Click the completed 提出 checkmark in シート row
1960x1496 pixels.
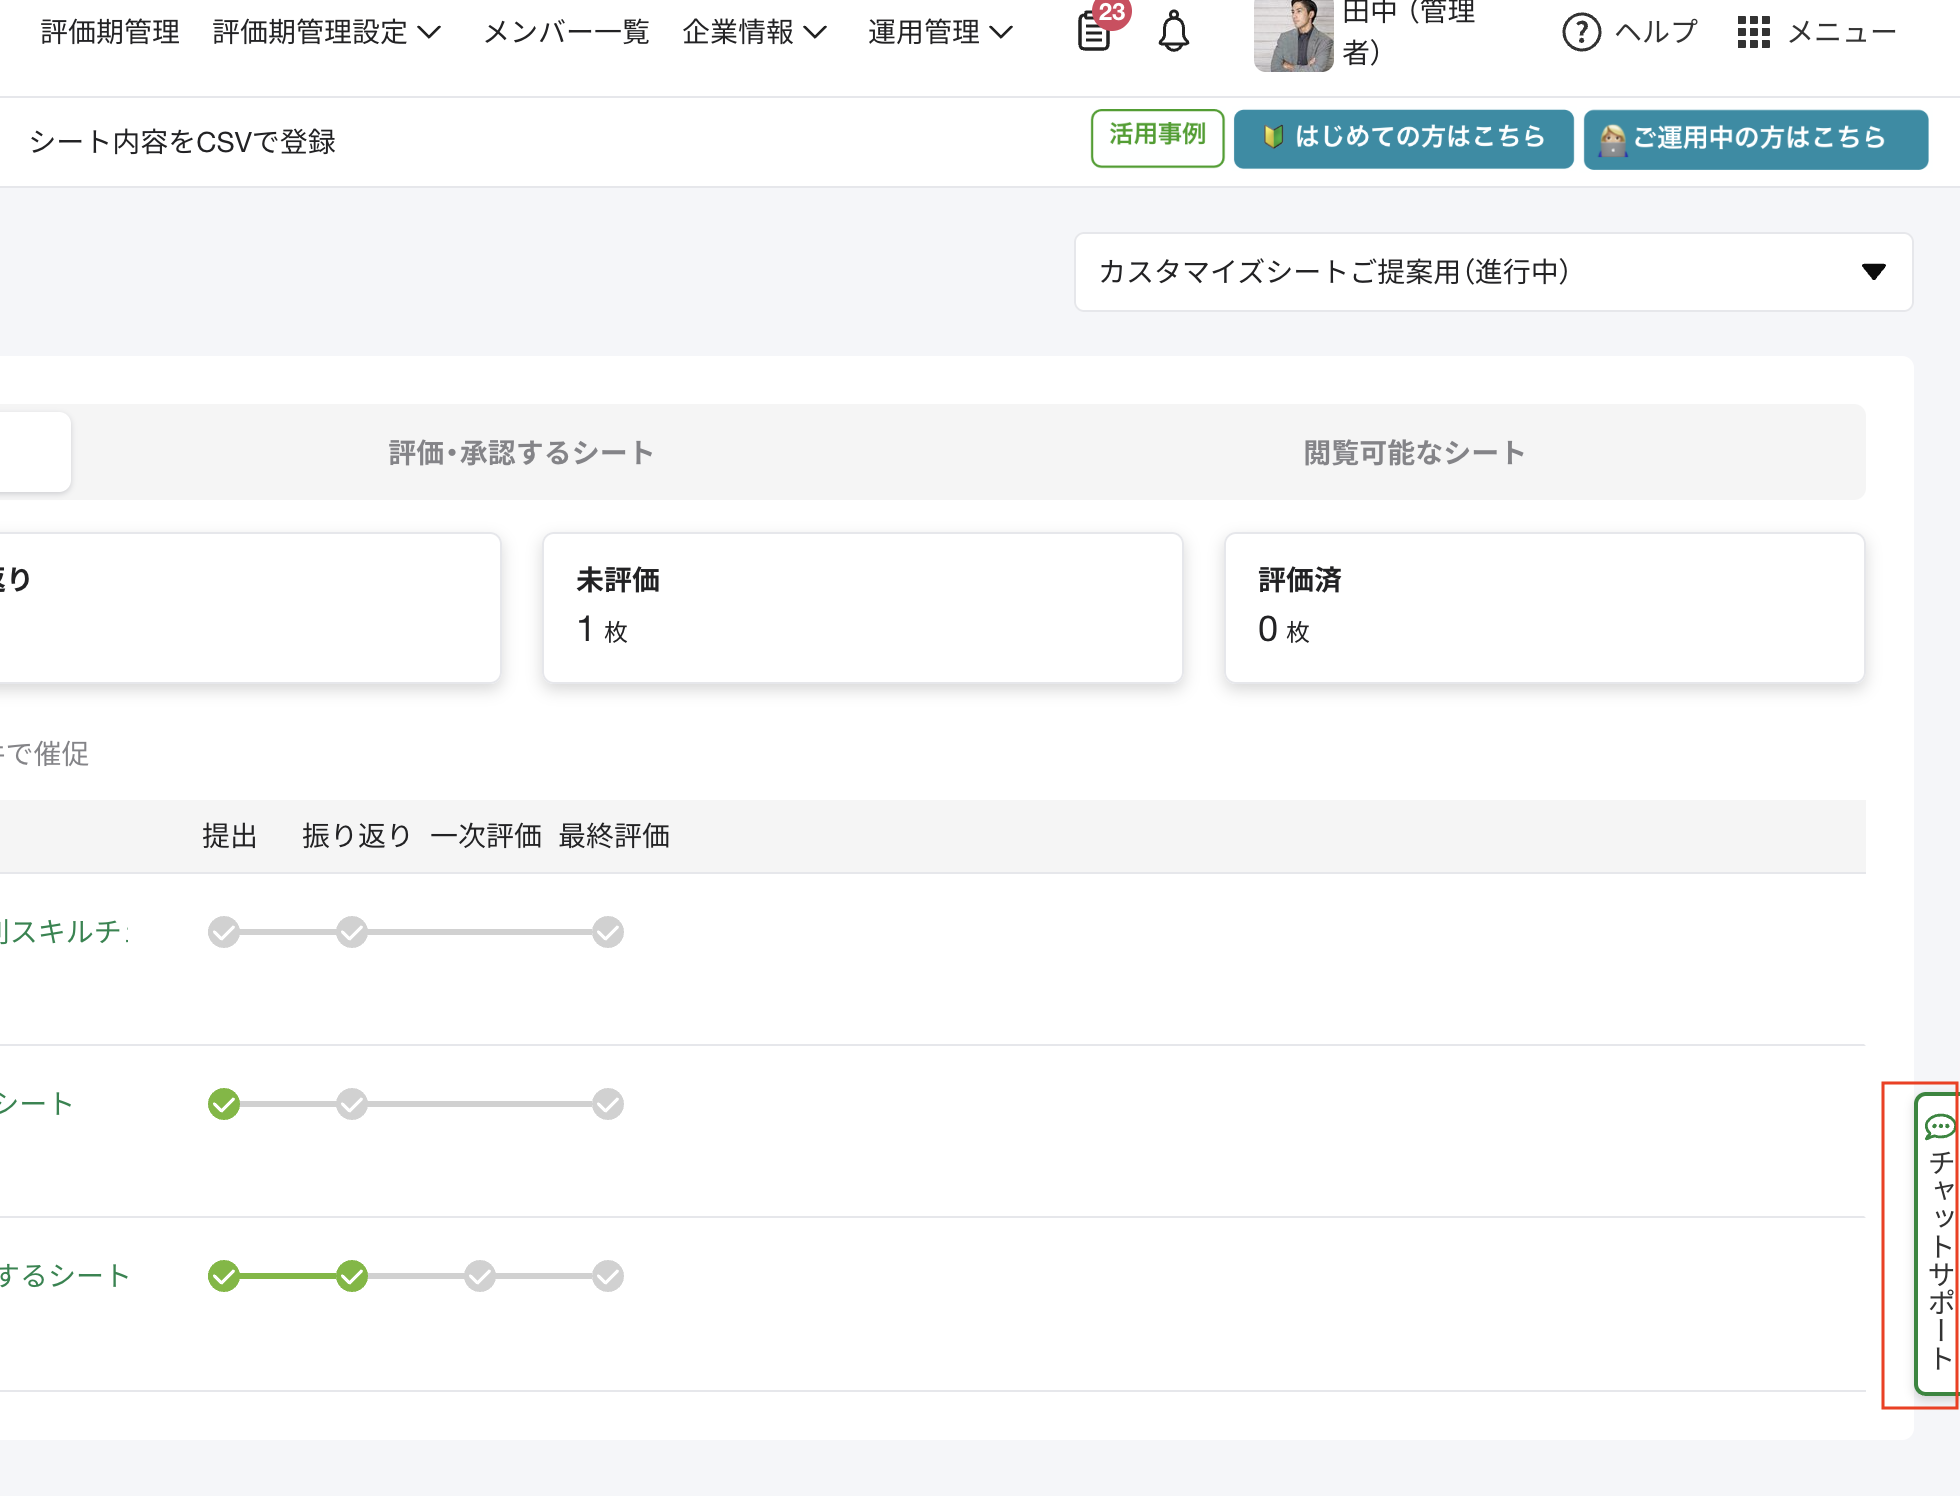click(x=224, y=1104)
